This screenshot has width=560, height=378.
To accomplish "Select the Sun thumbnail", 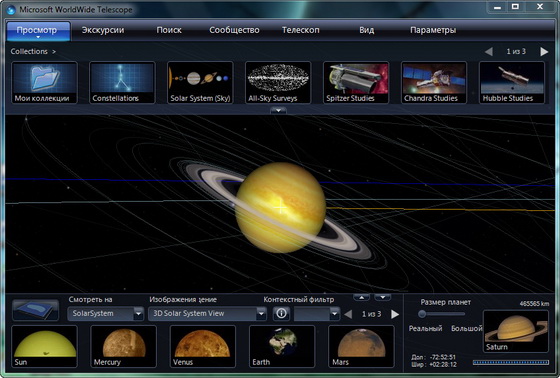I will 45,346.
